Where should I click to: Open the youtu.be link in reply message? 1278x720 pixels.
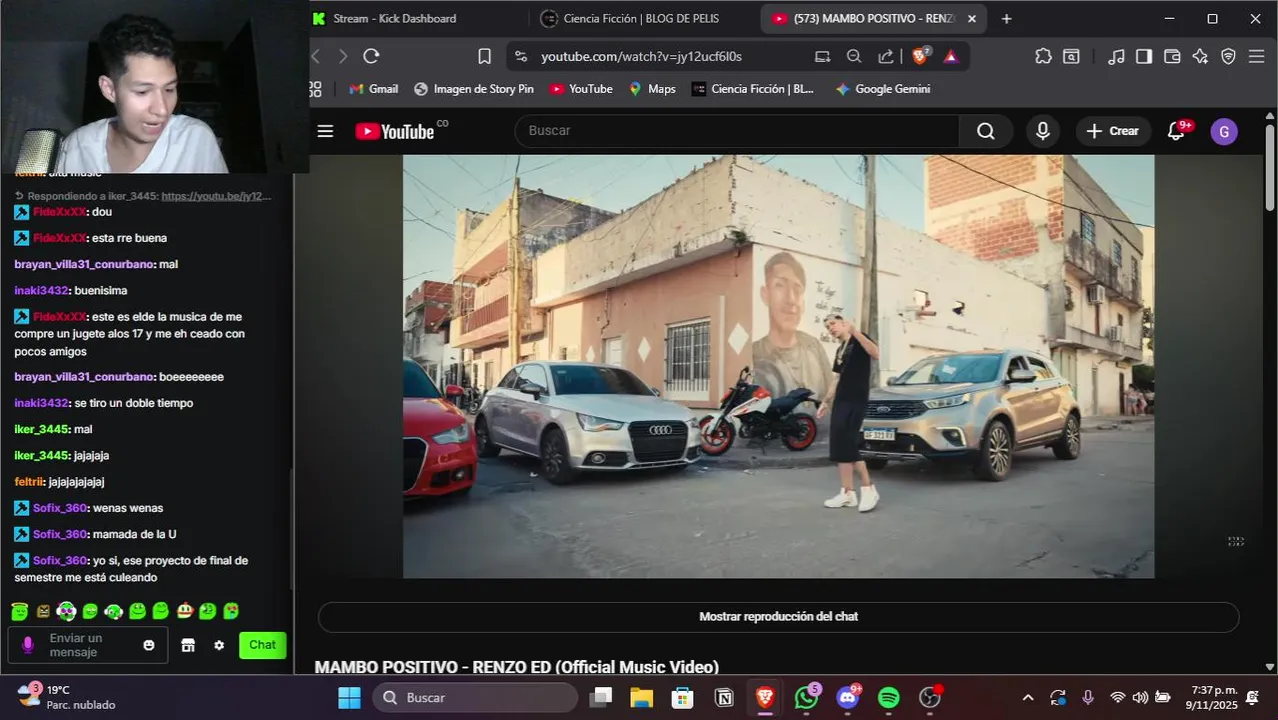[216, 196]
